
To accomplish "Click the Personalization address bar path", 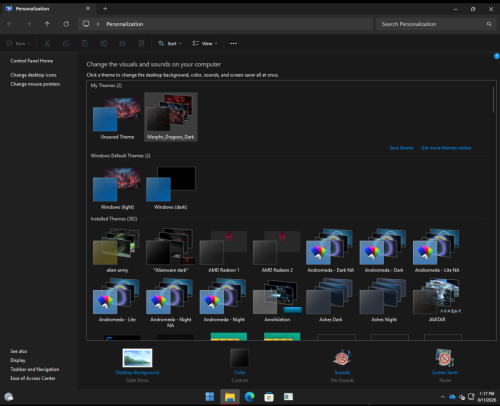I will tap(125, 24).
